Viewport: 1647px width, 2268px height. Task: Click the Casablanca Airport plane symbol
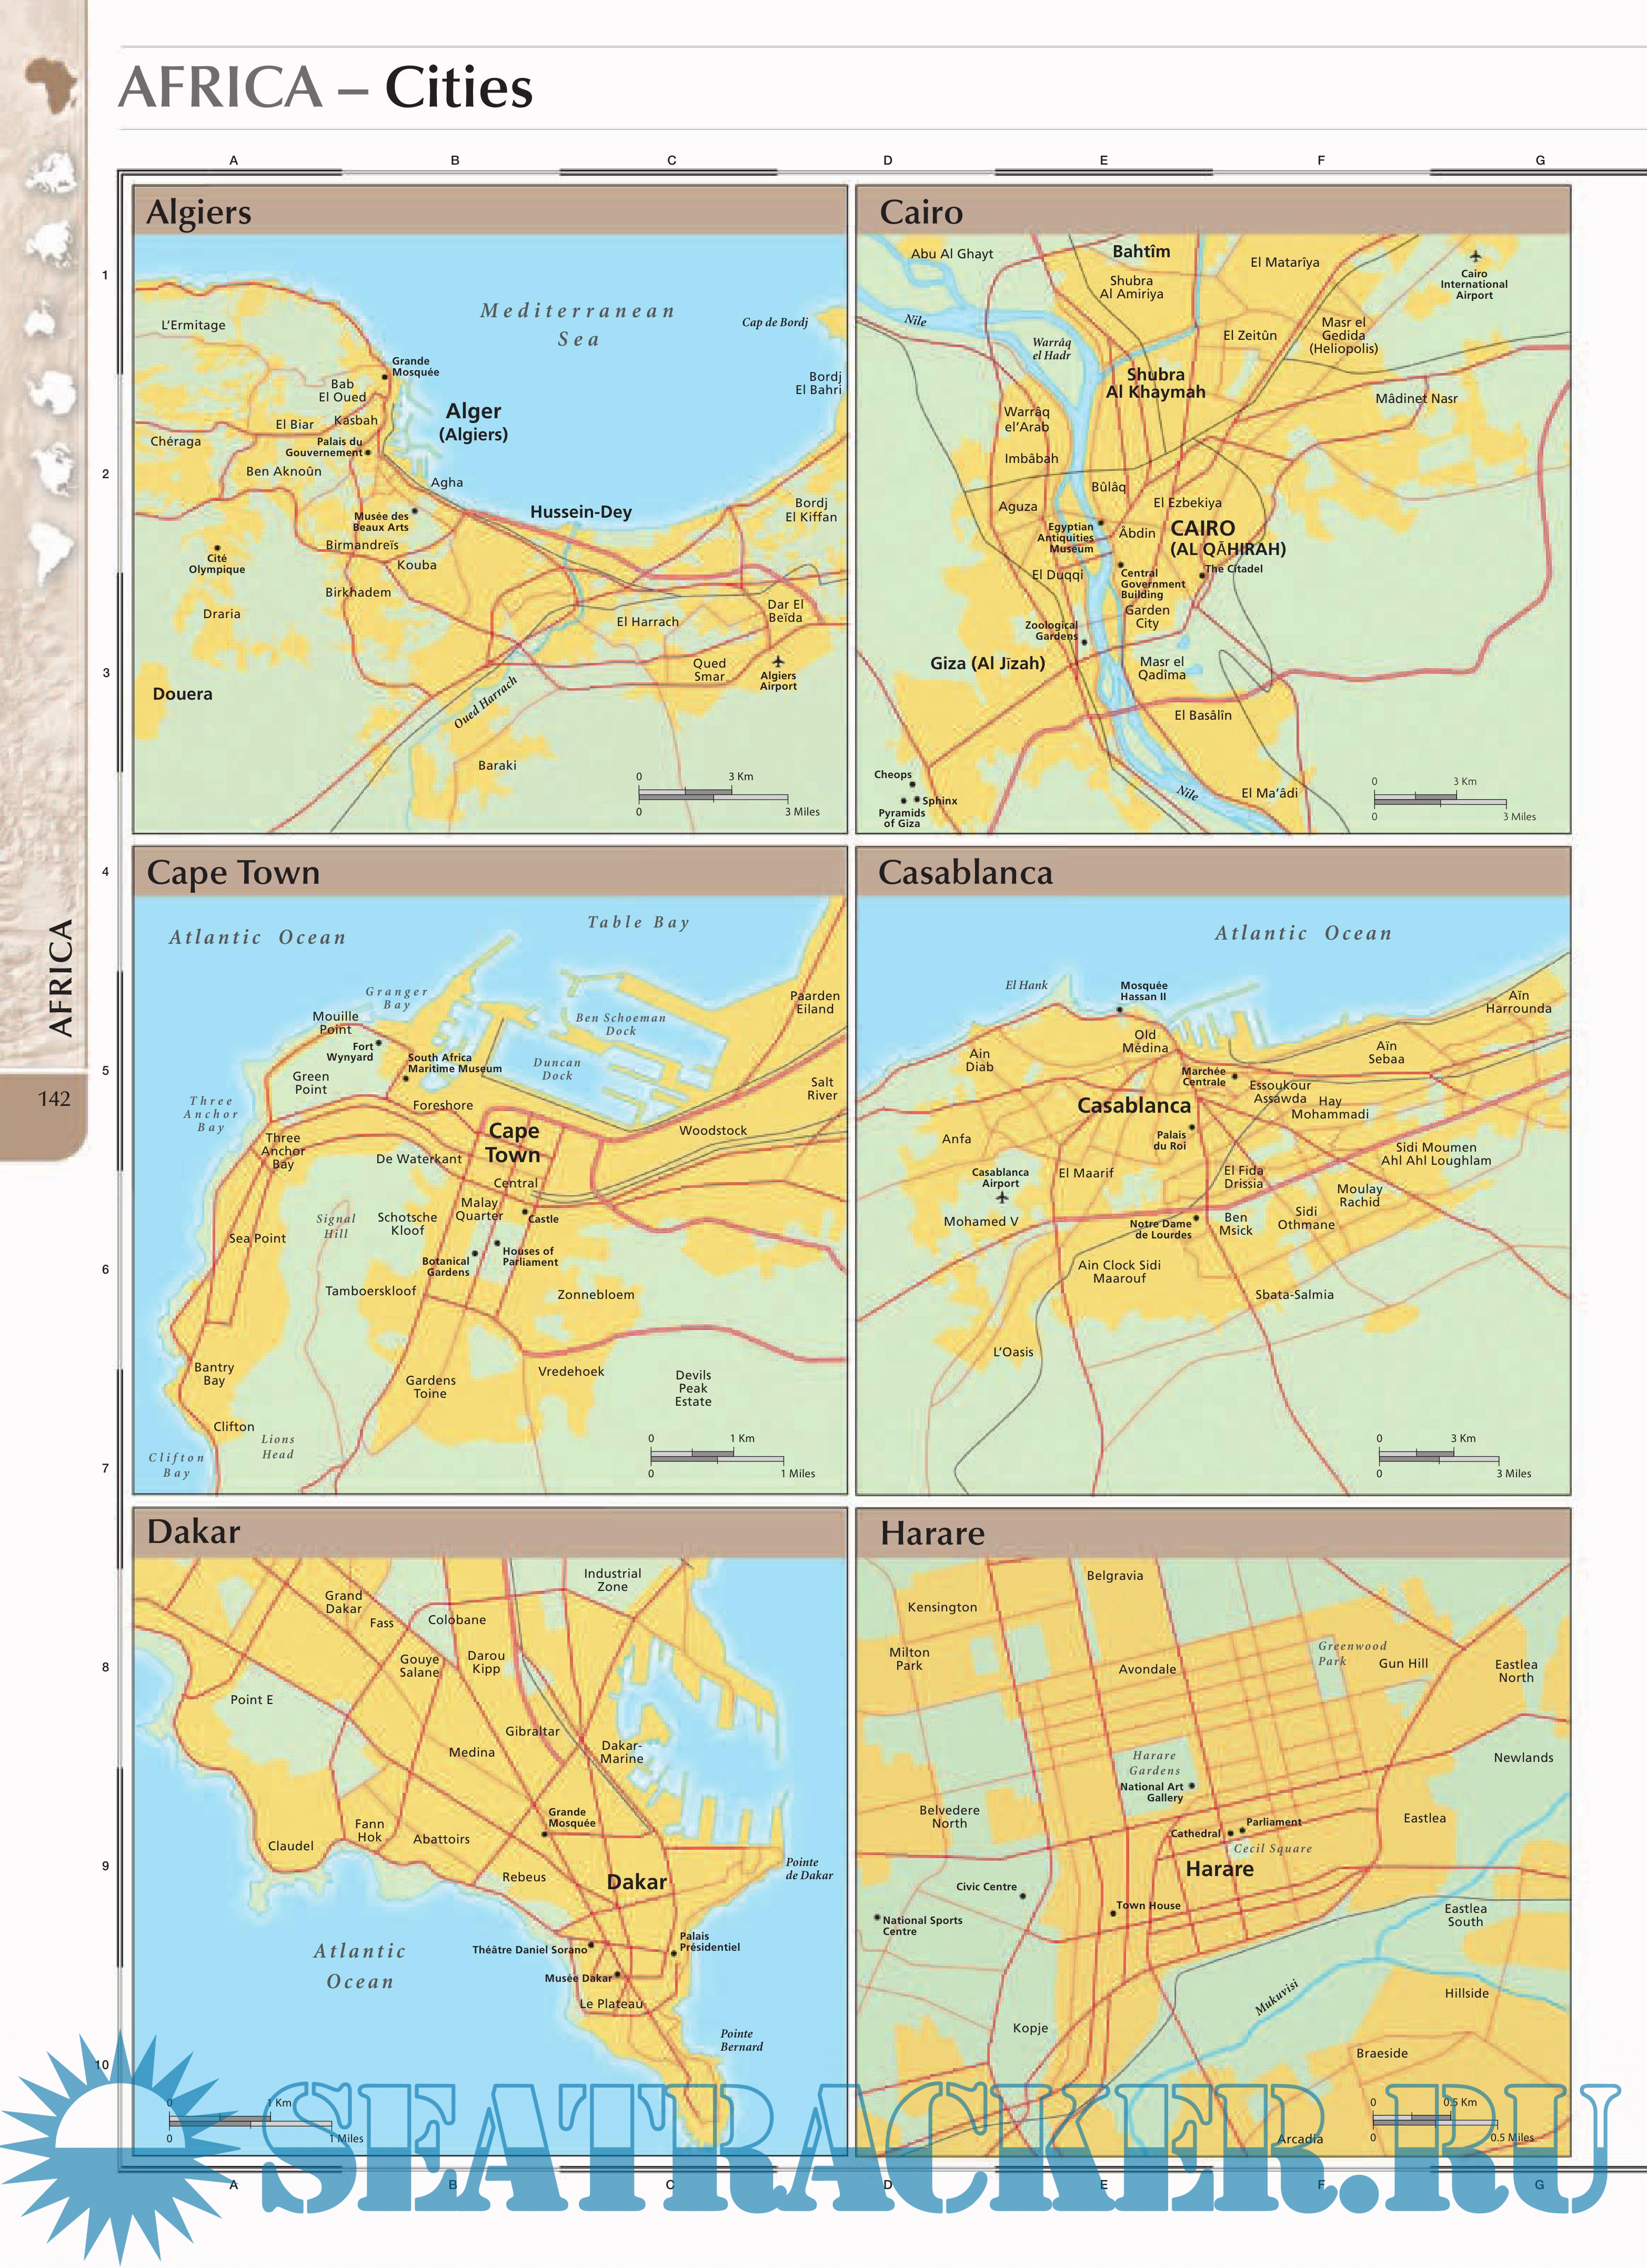[x=1001, y=1197]
